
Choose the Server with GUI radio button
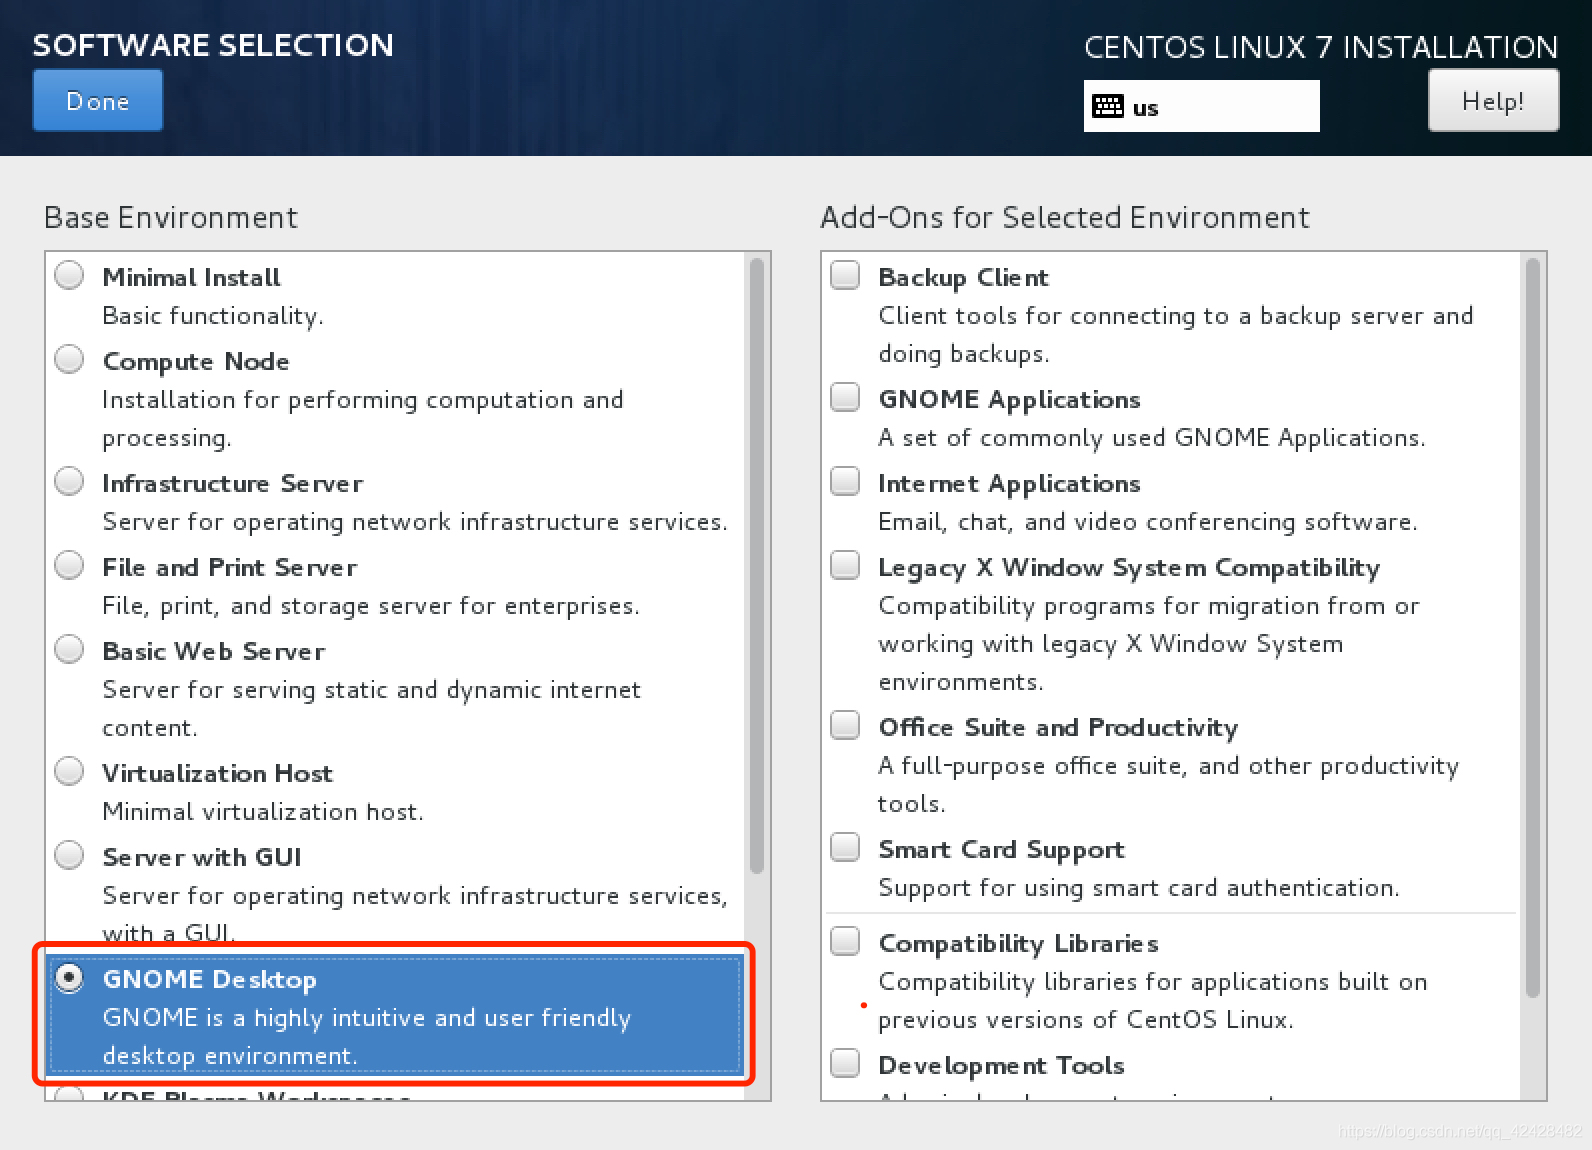[x=69, y=855]
